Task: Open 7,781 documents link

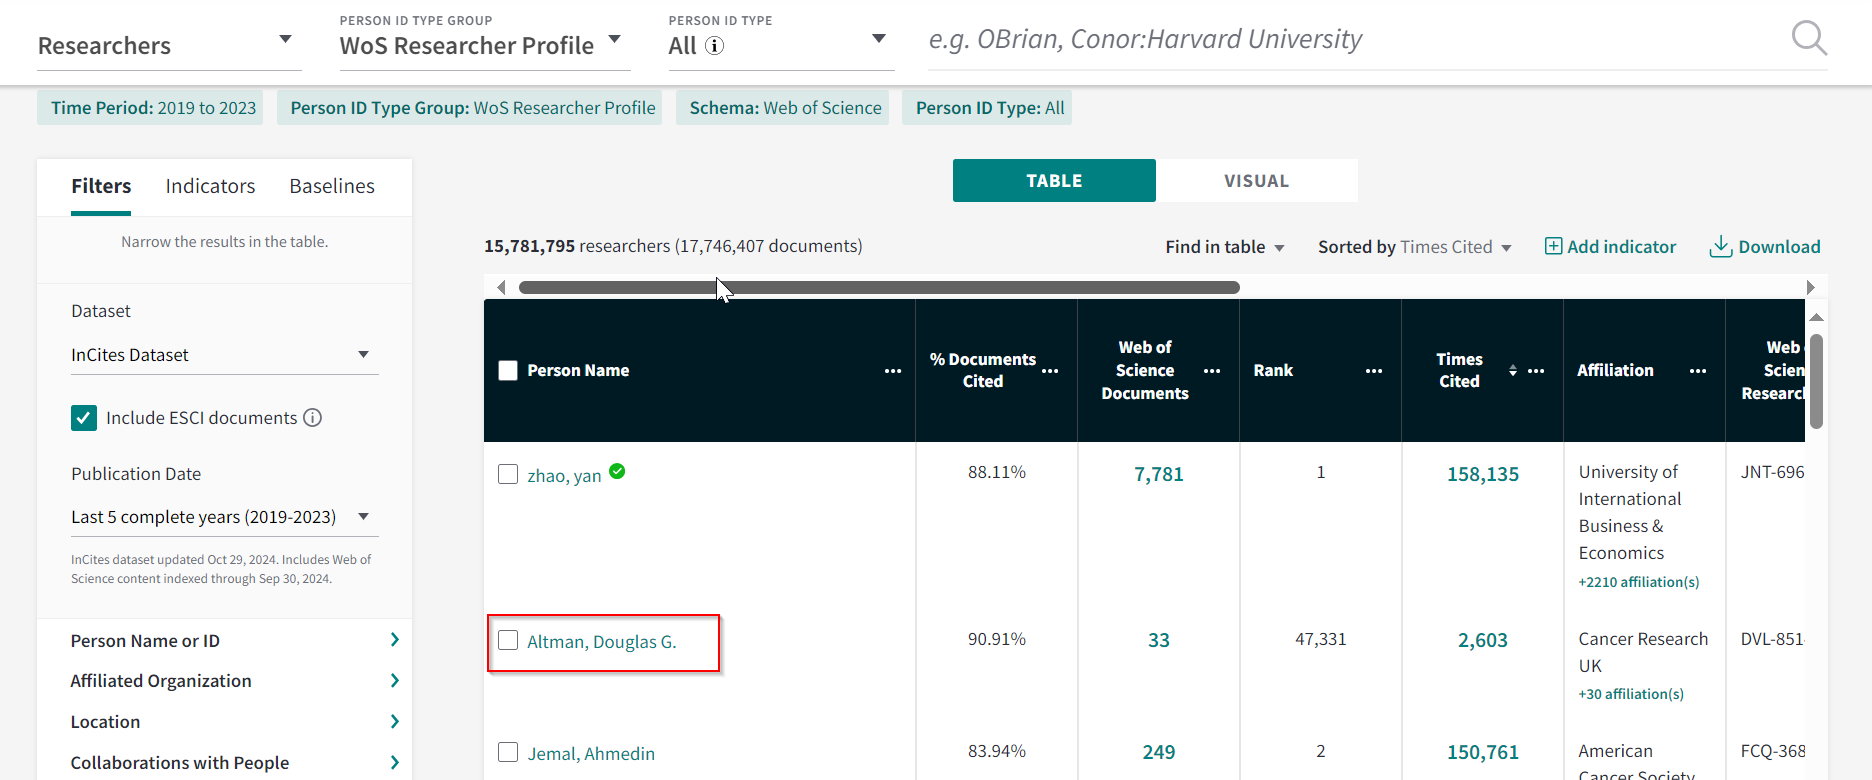Action: [x=1158, y=475]
